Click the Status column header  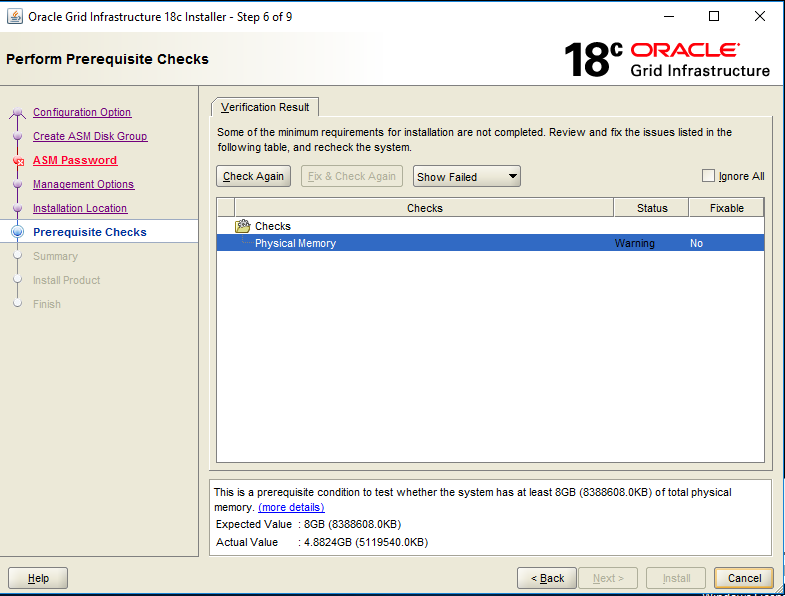[x=652, y=208]
